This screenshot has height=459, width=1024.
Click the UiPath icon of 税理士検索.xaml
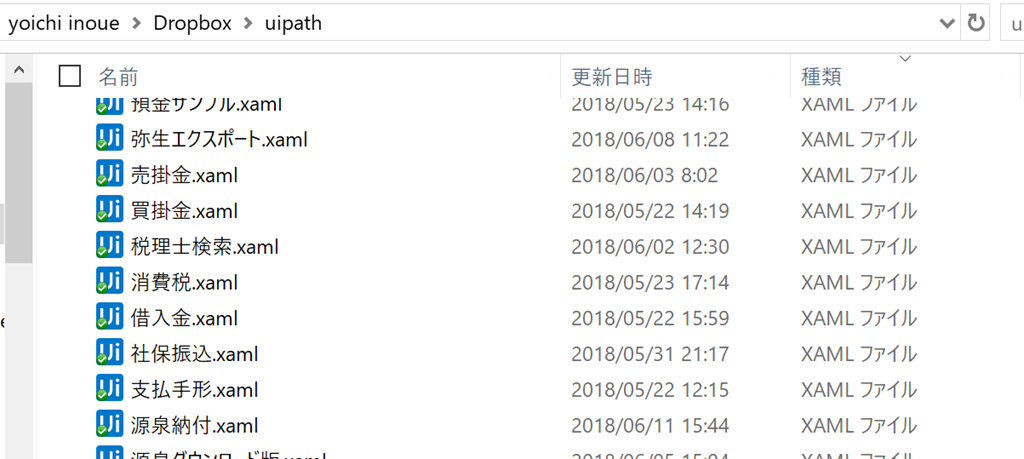point(109,247)
